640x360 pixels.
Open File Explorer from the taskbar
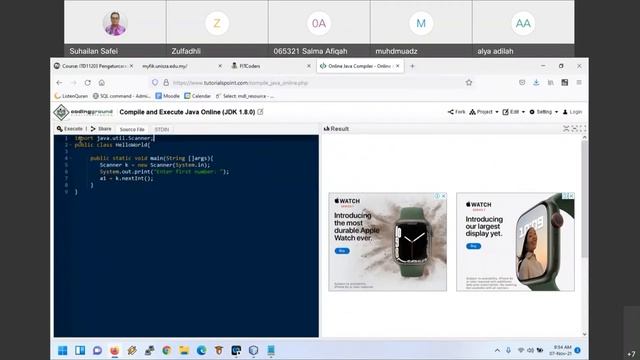tap(184, 350)
